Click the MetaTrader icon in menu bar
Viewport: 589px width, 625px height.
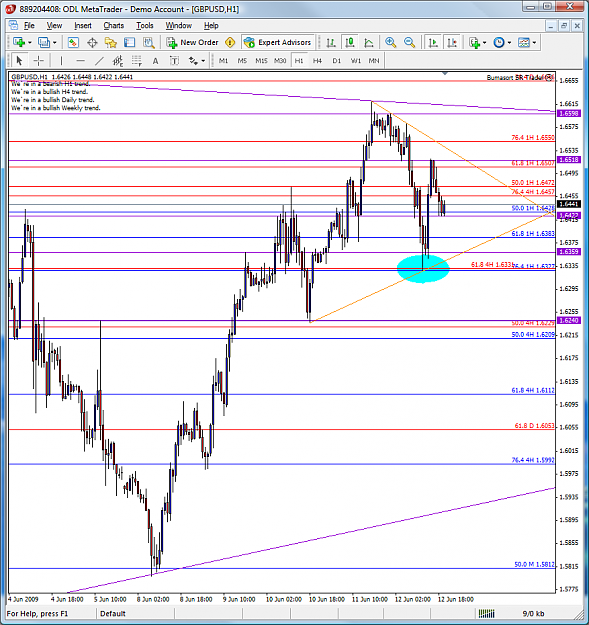point(13,26)
